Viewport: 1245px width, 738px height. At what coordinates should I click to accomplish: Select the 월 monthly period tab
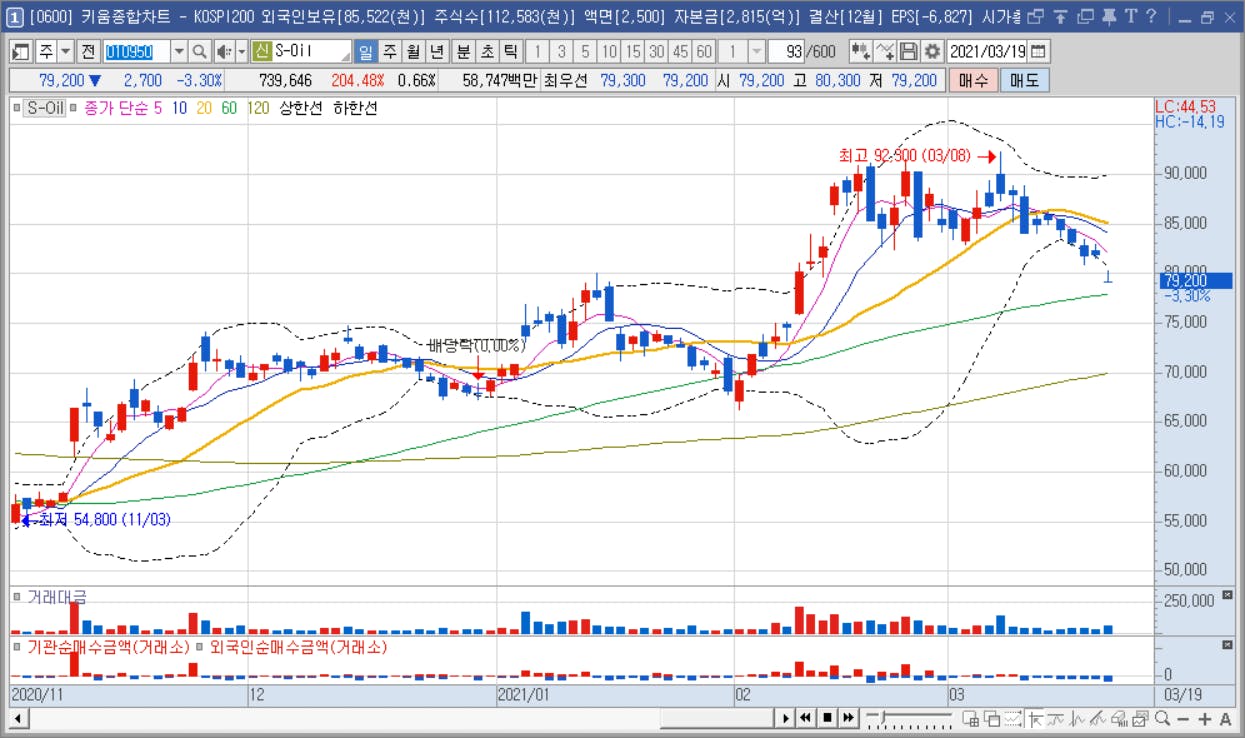[x=412, y=52]
